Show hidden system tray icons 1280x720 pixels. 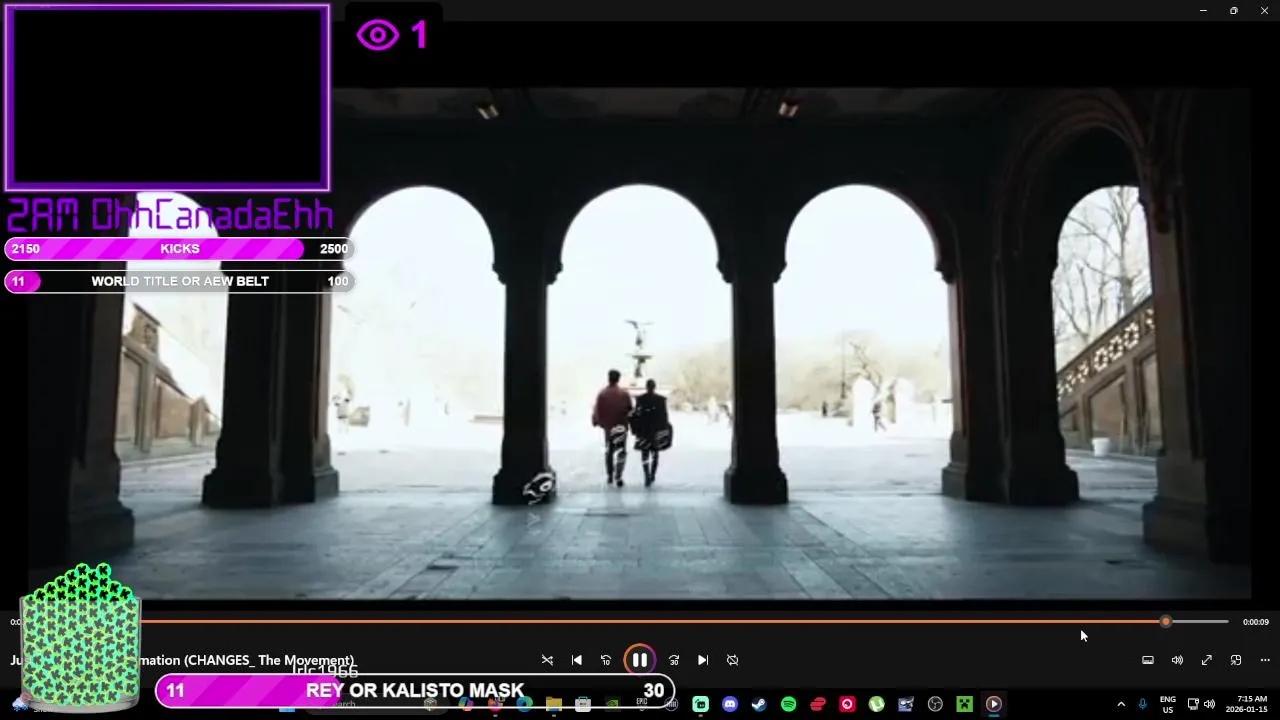1120,704
